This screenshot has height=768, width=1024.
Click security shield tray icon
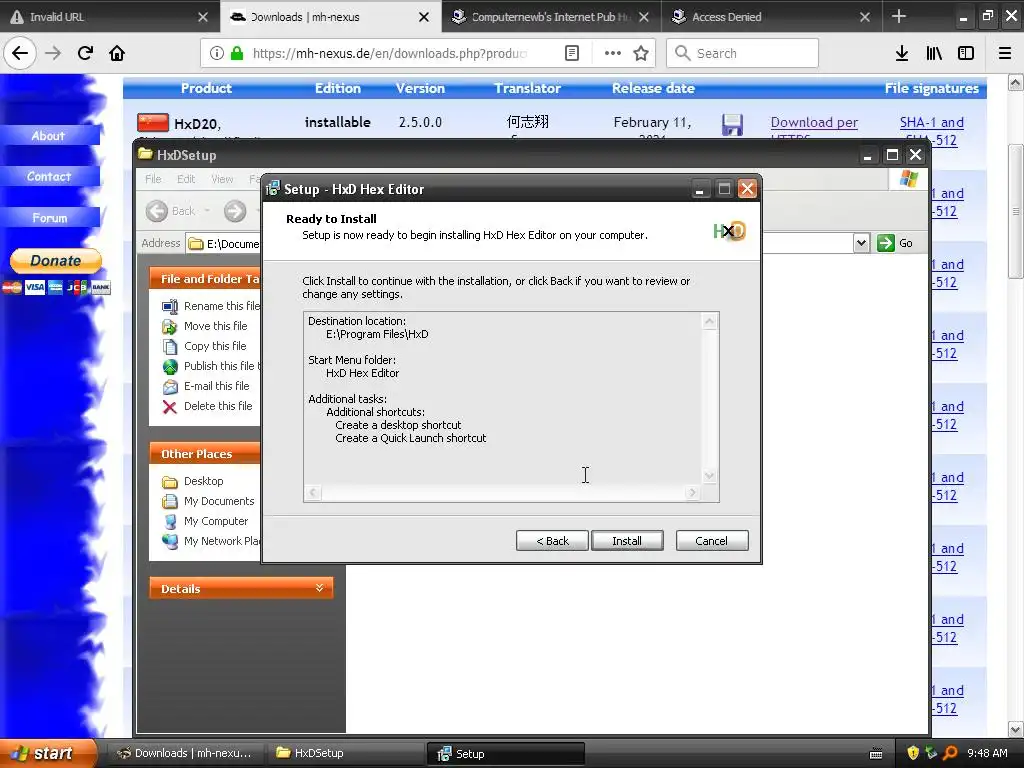coord(913,753)
